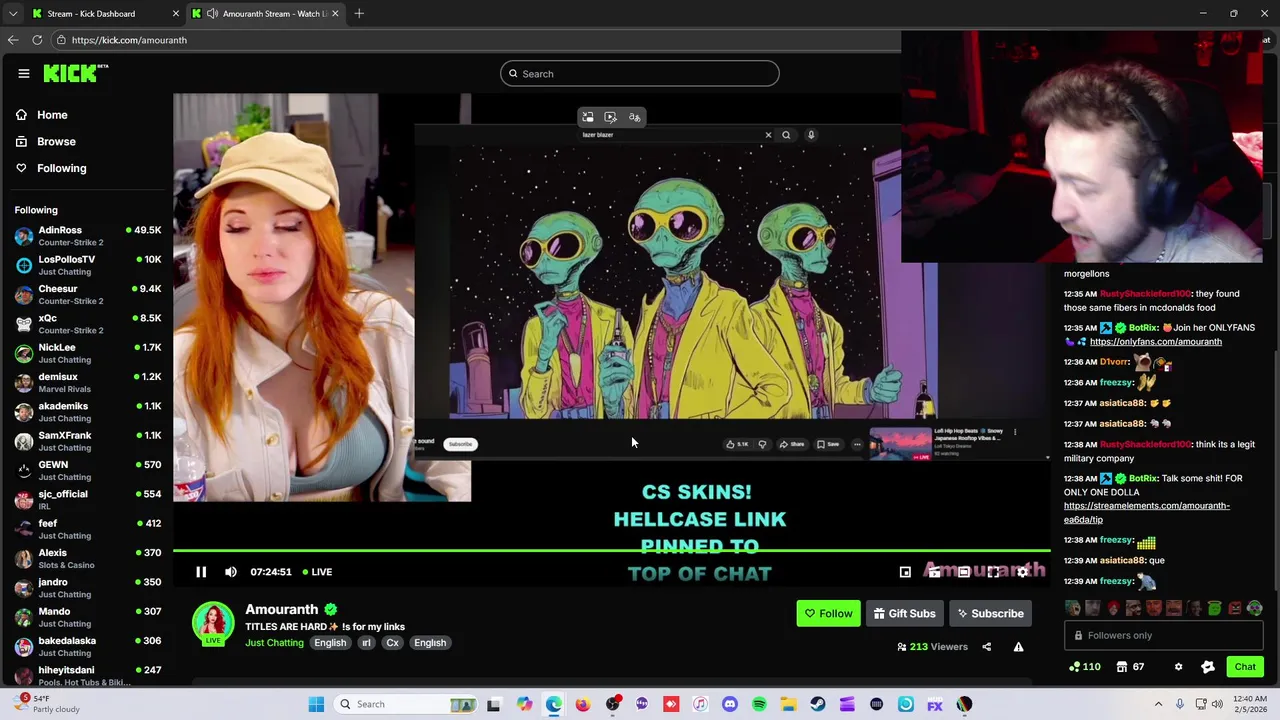Click the Just Chatting category link
This screenshot has width=1280, height=720.
[274, 643]
